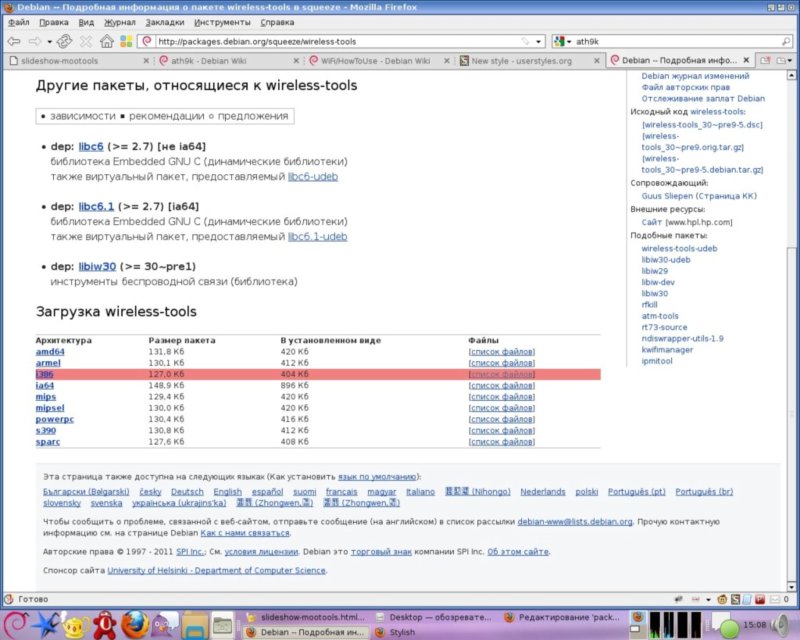Open the libiw30 dependency link

click(x=97, y=267)
